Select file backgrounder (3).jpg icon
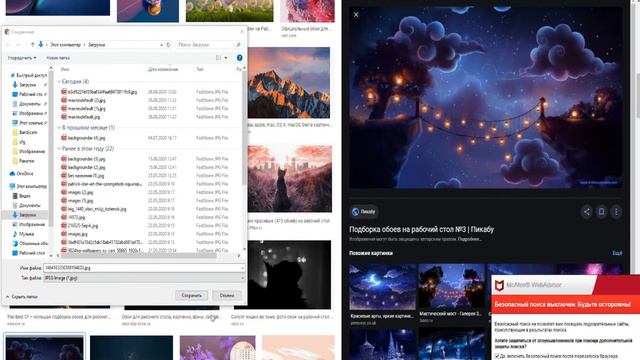Image resolution: width=640 pixels, height=360 pixels. (64, 159)
